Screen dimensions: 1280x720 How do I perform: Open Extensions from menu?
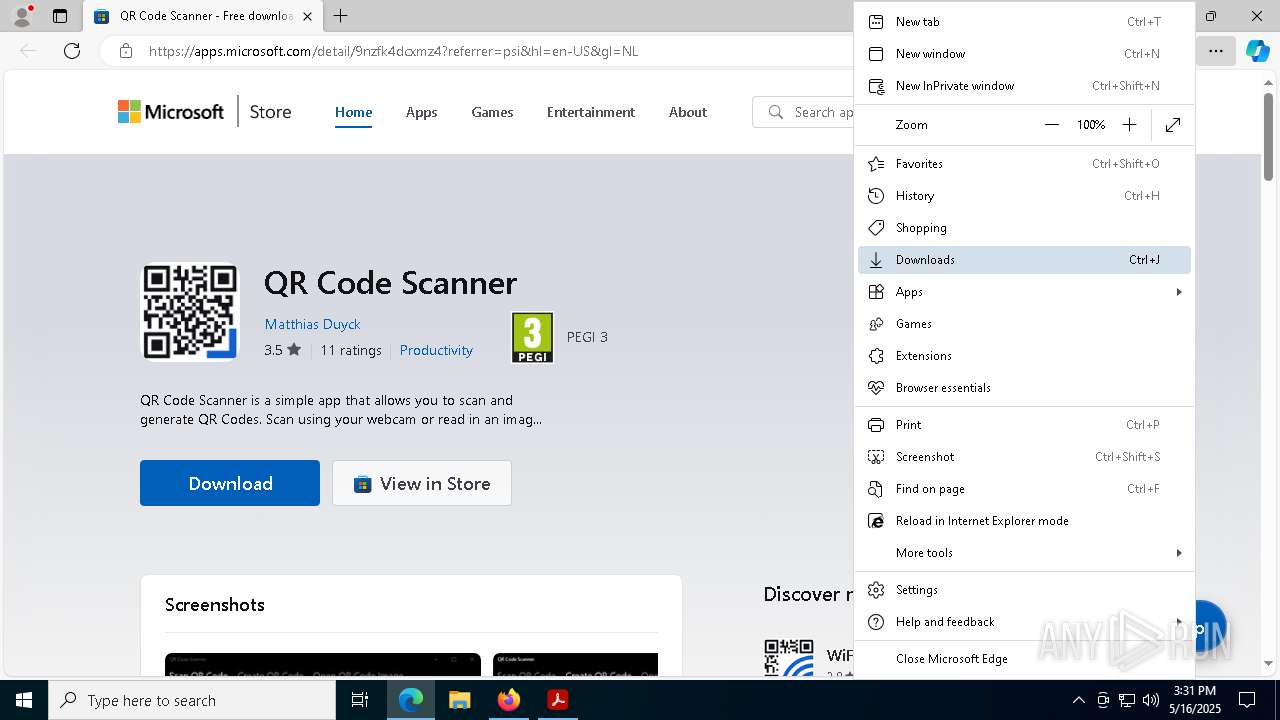pos(1024,356)
